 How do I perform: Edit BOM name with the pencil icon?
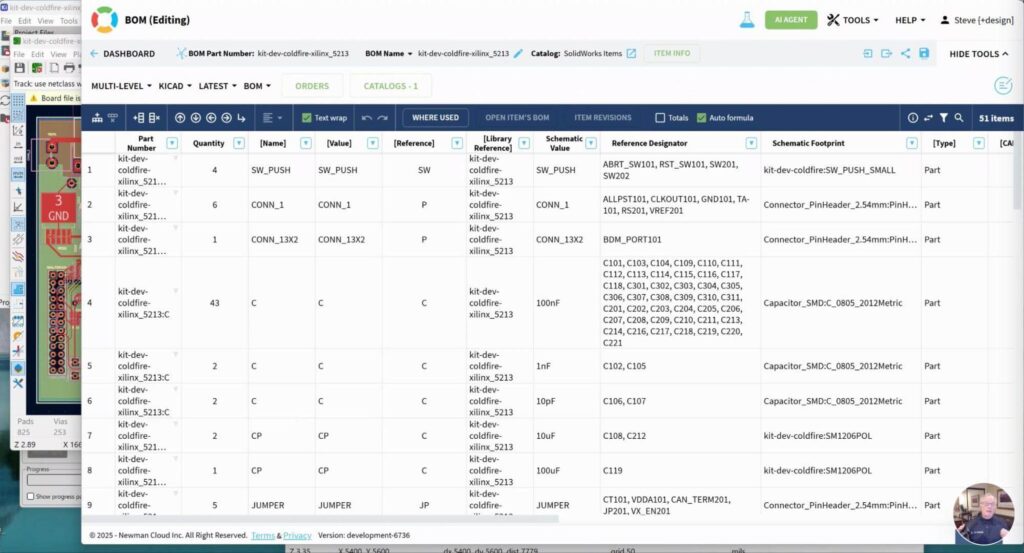tap(518, 54)
